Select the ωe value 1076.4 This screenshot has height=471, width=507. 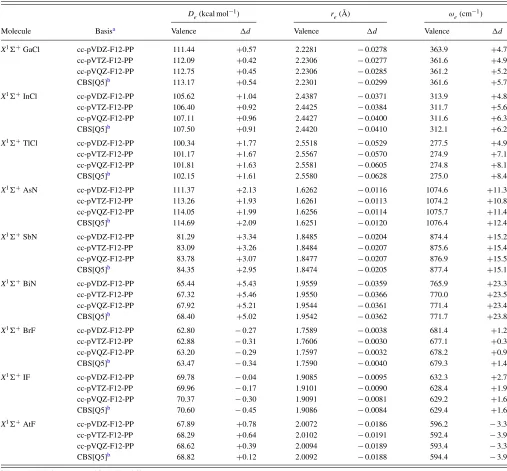pos(437,223)
